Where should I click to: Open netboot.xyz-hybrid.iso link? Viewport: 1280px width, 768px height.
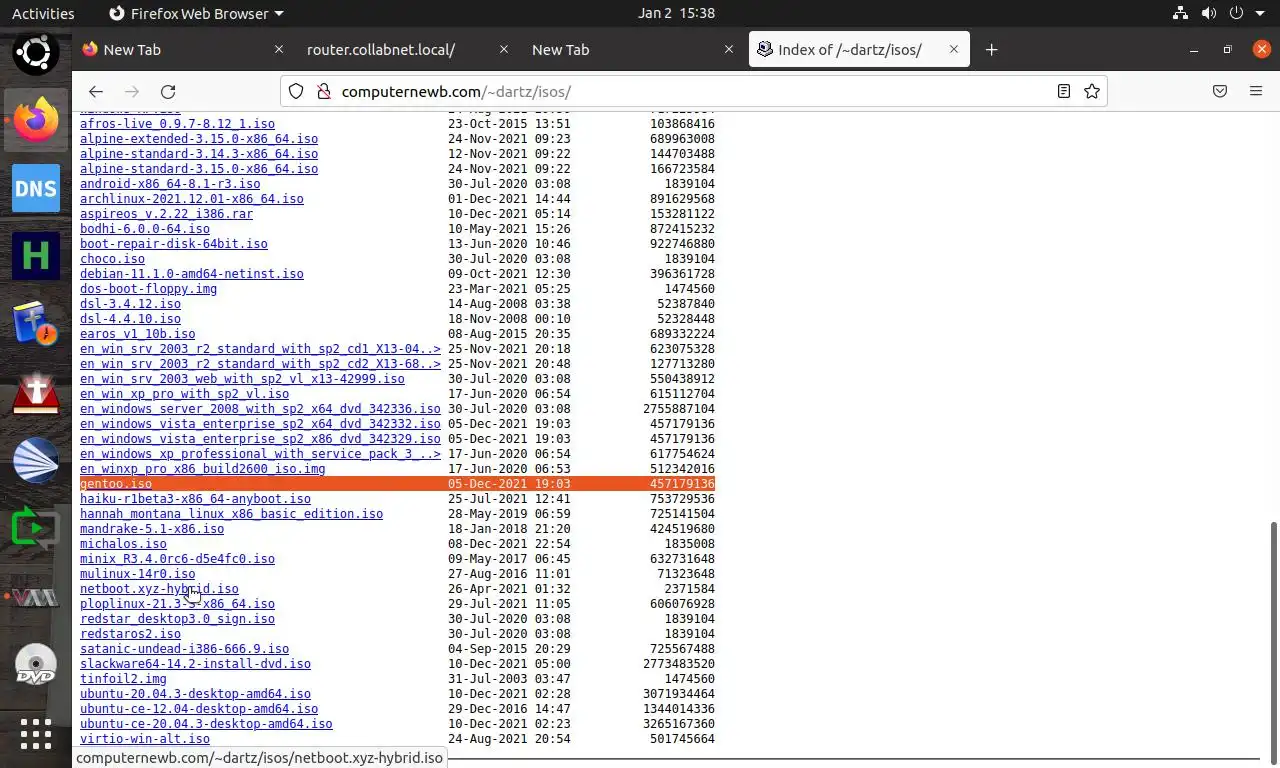pos(159,589)
